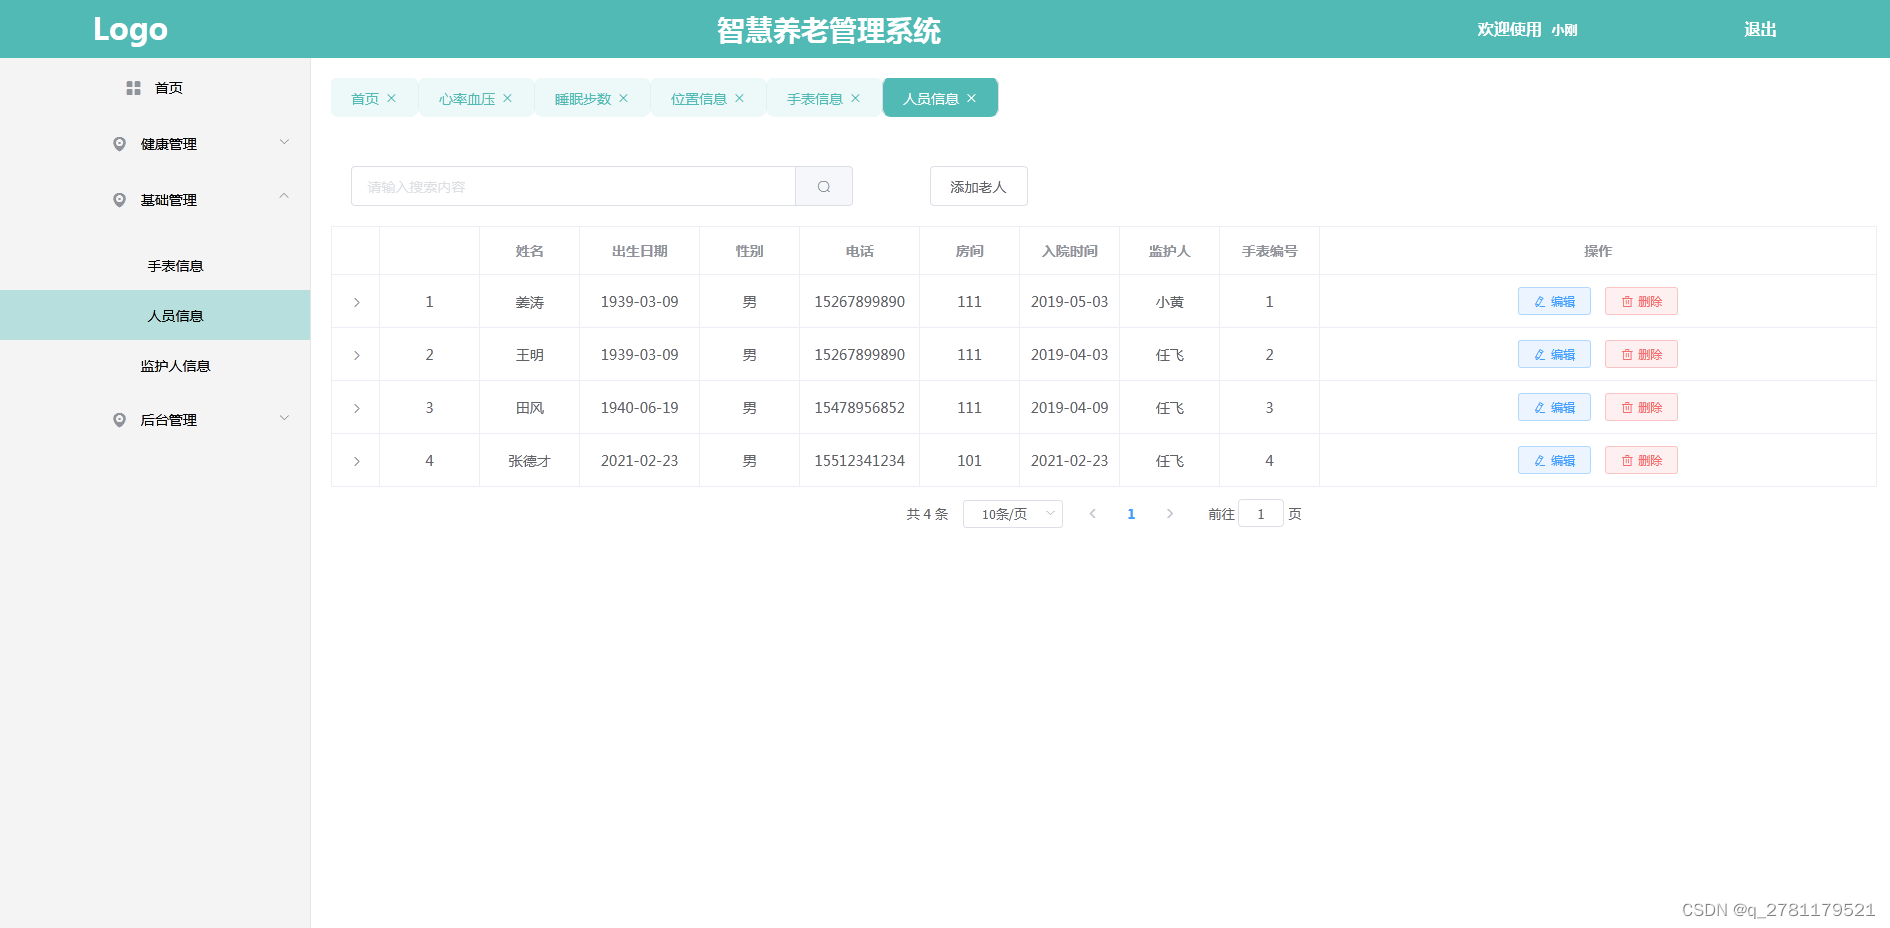Viewport: 1890px width, 928px height.
Task: Click the 出生日期 column header
Action: tap(640, 251)
